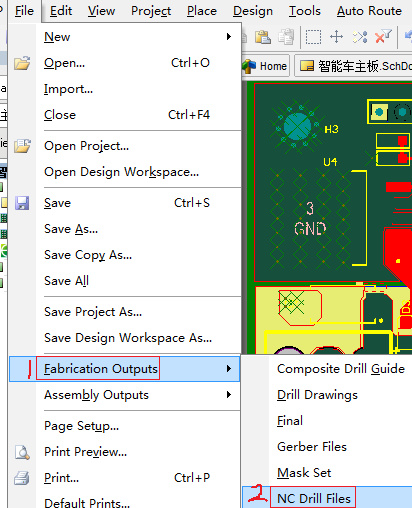The height and width of the screenshot is (508, 412).
Task: Choose Gerber Files submenu entry
Action: tap(328, 447)
